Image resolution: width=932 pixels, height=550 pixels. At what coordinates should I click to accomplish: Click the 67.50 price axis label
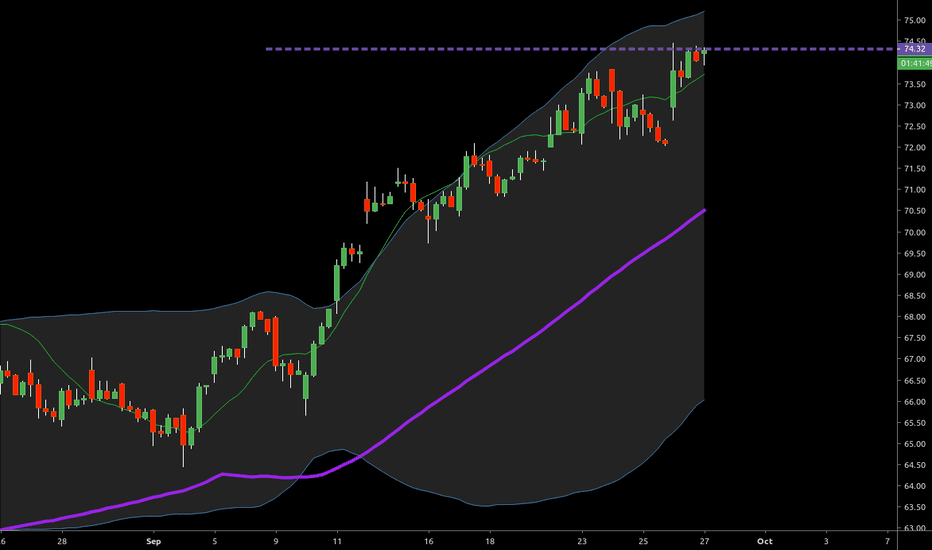click(914, 338)
